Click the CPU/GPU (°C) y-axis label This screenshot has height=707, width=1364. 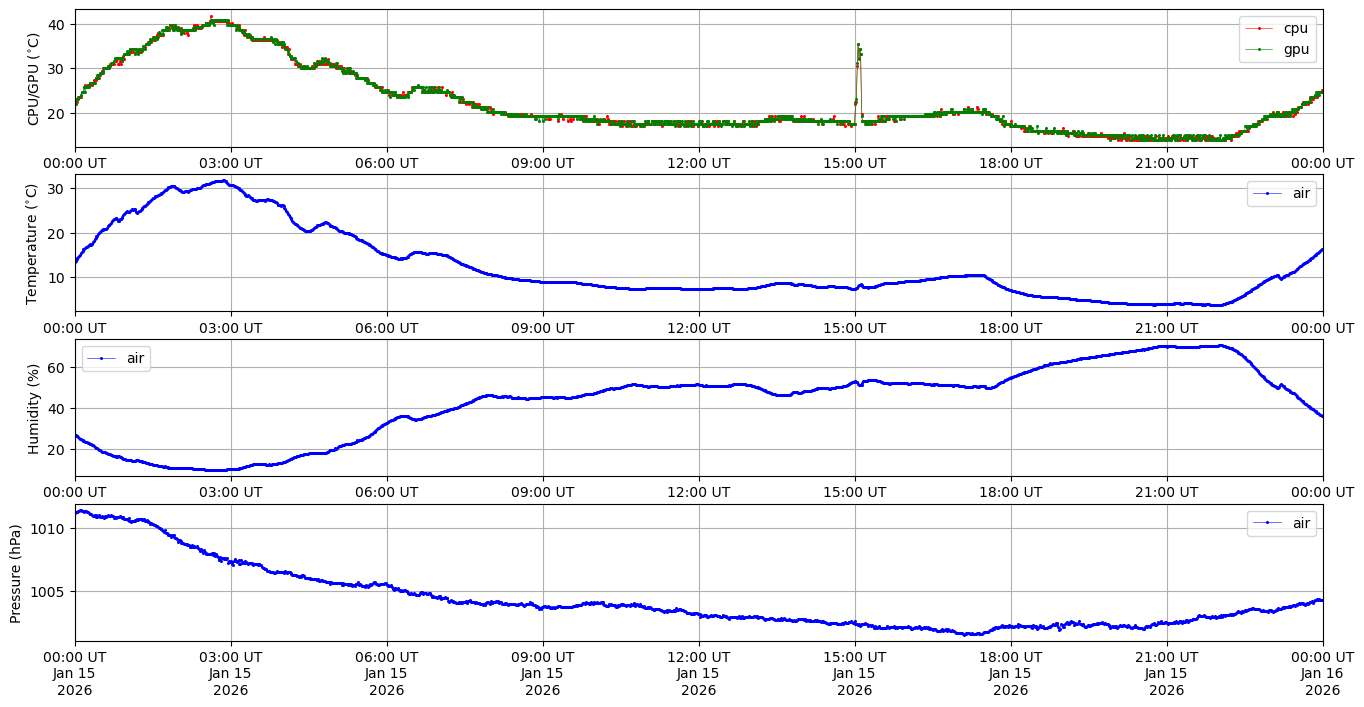(33, 79)
